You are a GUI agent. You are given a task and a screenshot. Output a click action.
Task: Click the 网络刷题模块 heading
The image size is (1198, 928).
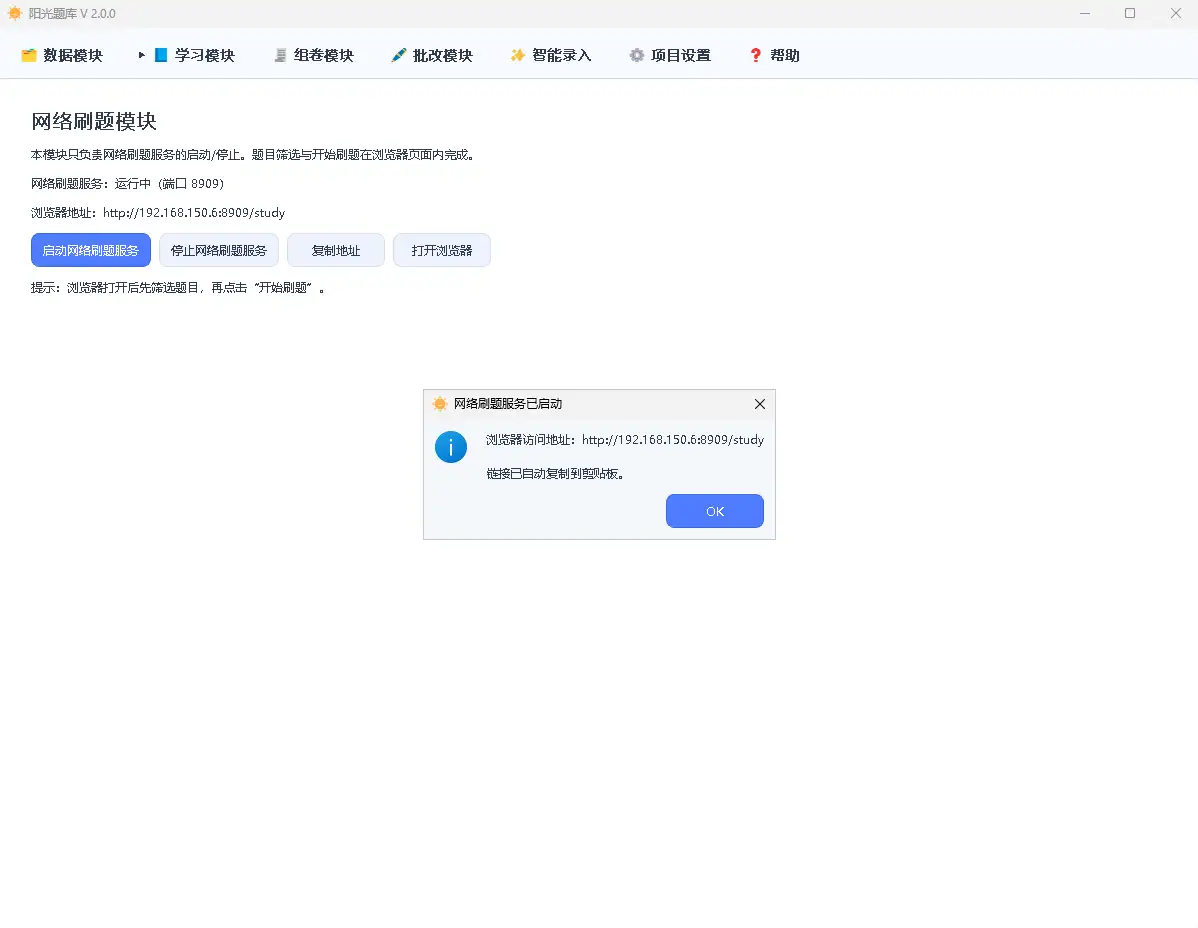coord(94,121)
